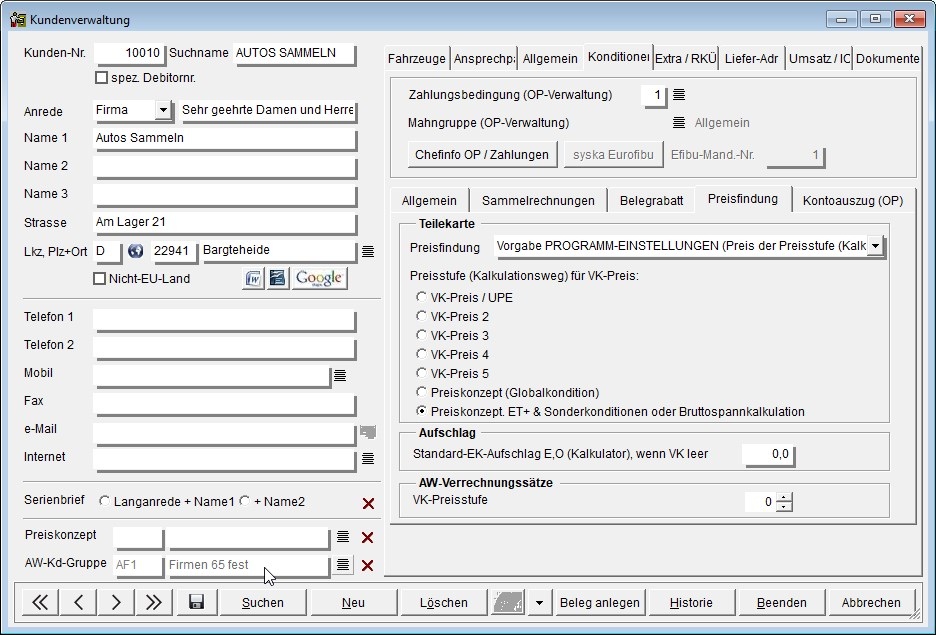
Task: Select the VK-Preis 4 radio button
Action: pos(421,354)
